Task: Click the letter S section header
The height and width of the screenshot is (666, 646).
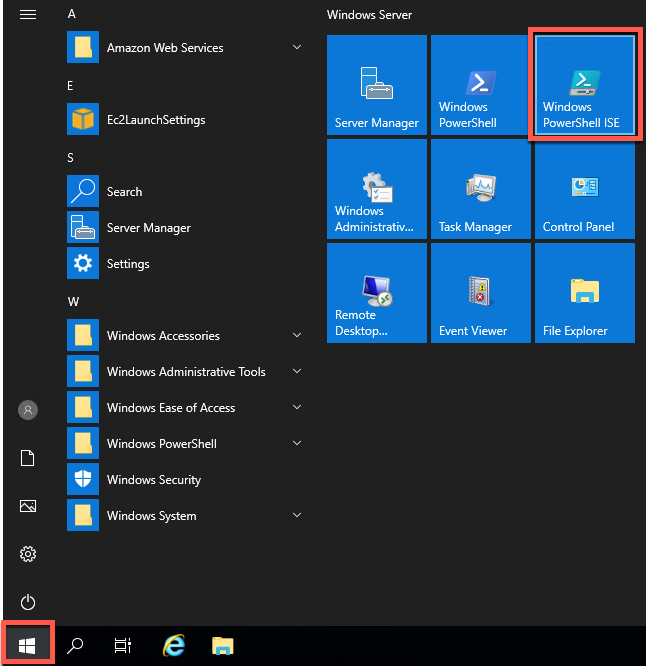Action: coord(71,158)
